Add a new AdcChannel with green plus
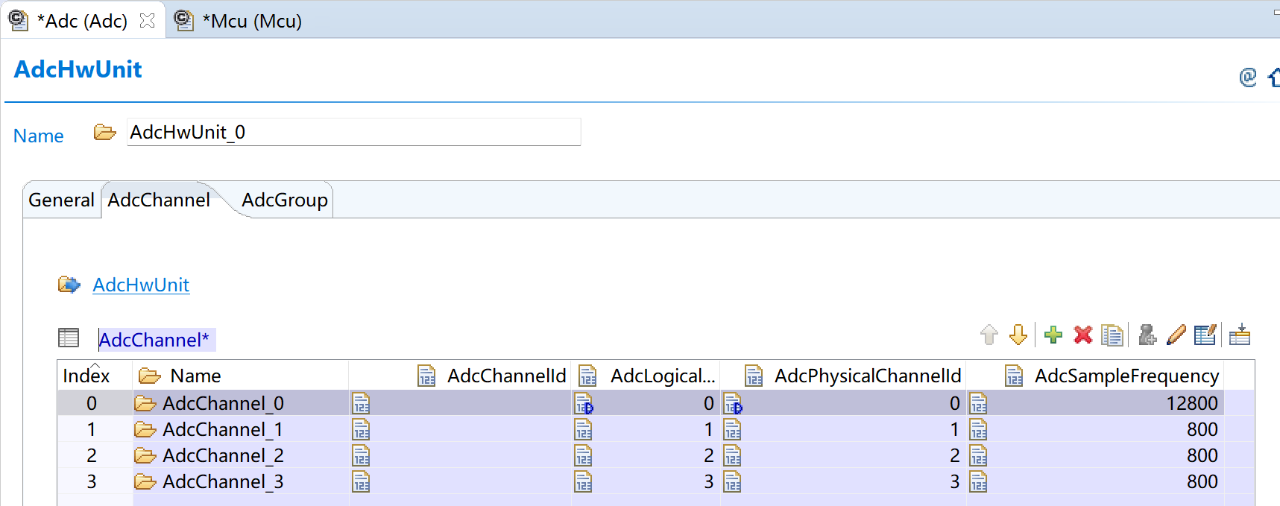 [x=1053, y=335]
